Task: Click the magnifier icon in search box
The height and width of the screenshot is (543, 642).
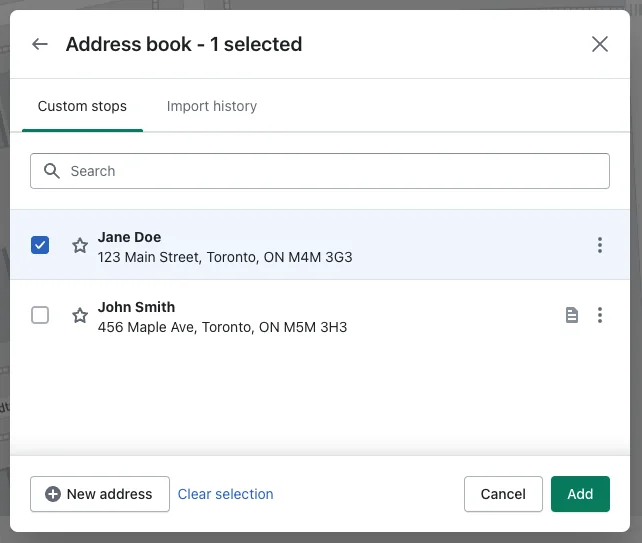Action: point(52,171)
